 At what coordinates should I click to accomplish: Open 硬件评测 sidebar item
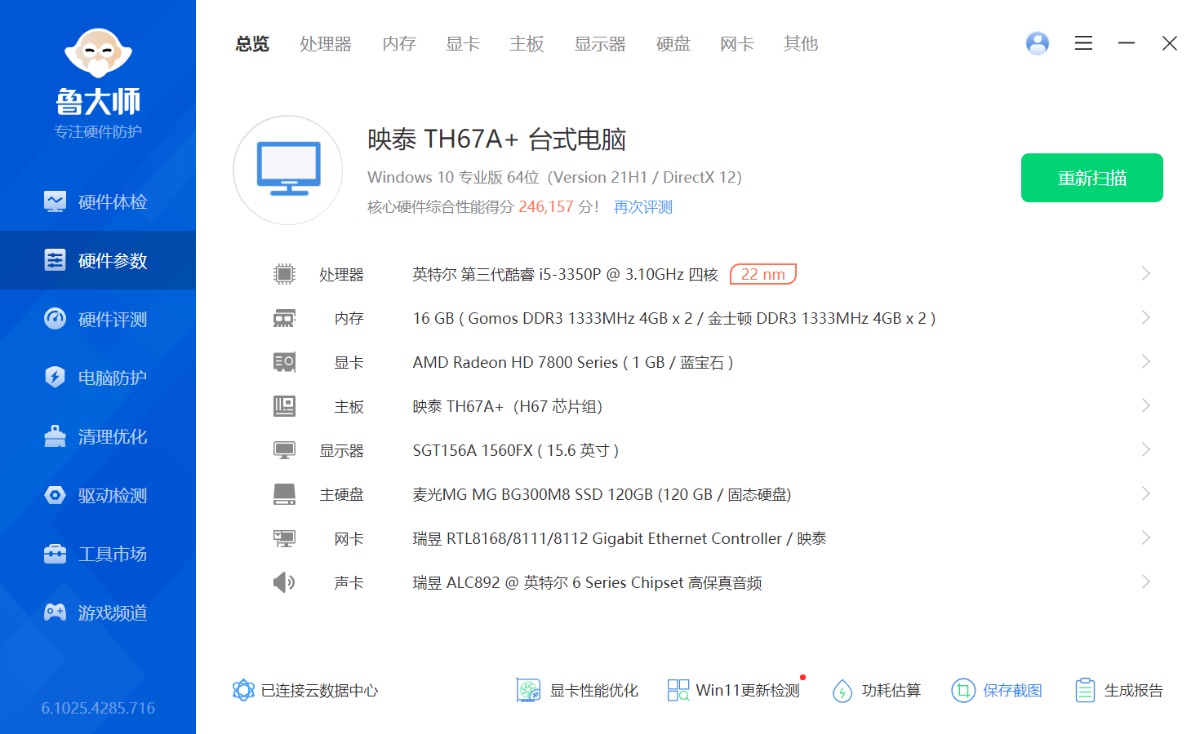pos(98,320)
